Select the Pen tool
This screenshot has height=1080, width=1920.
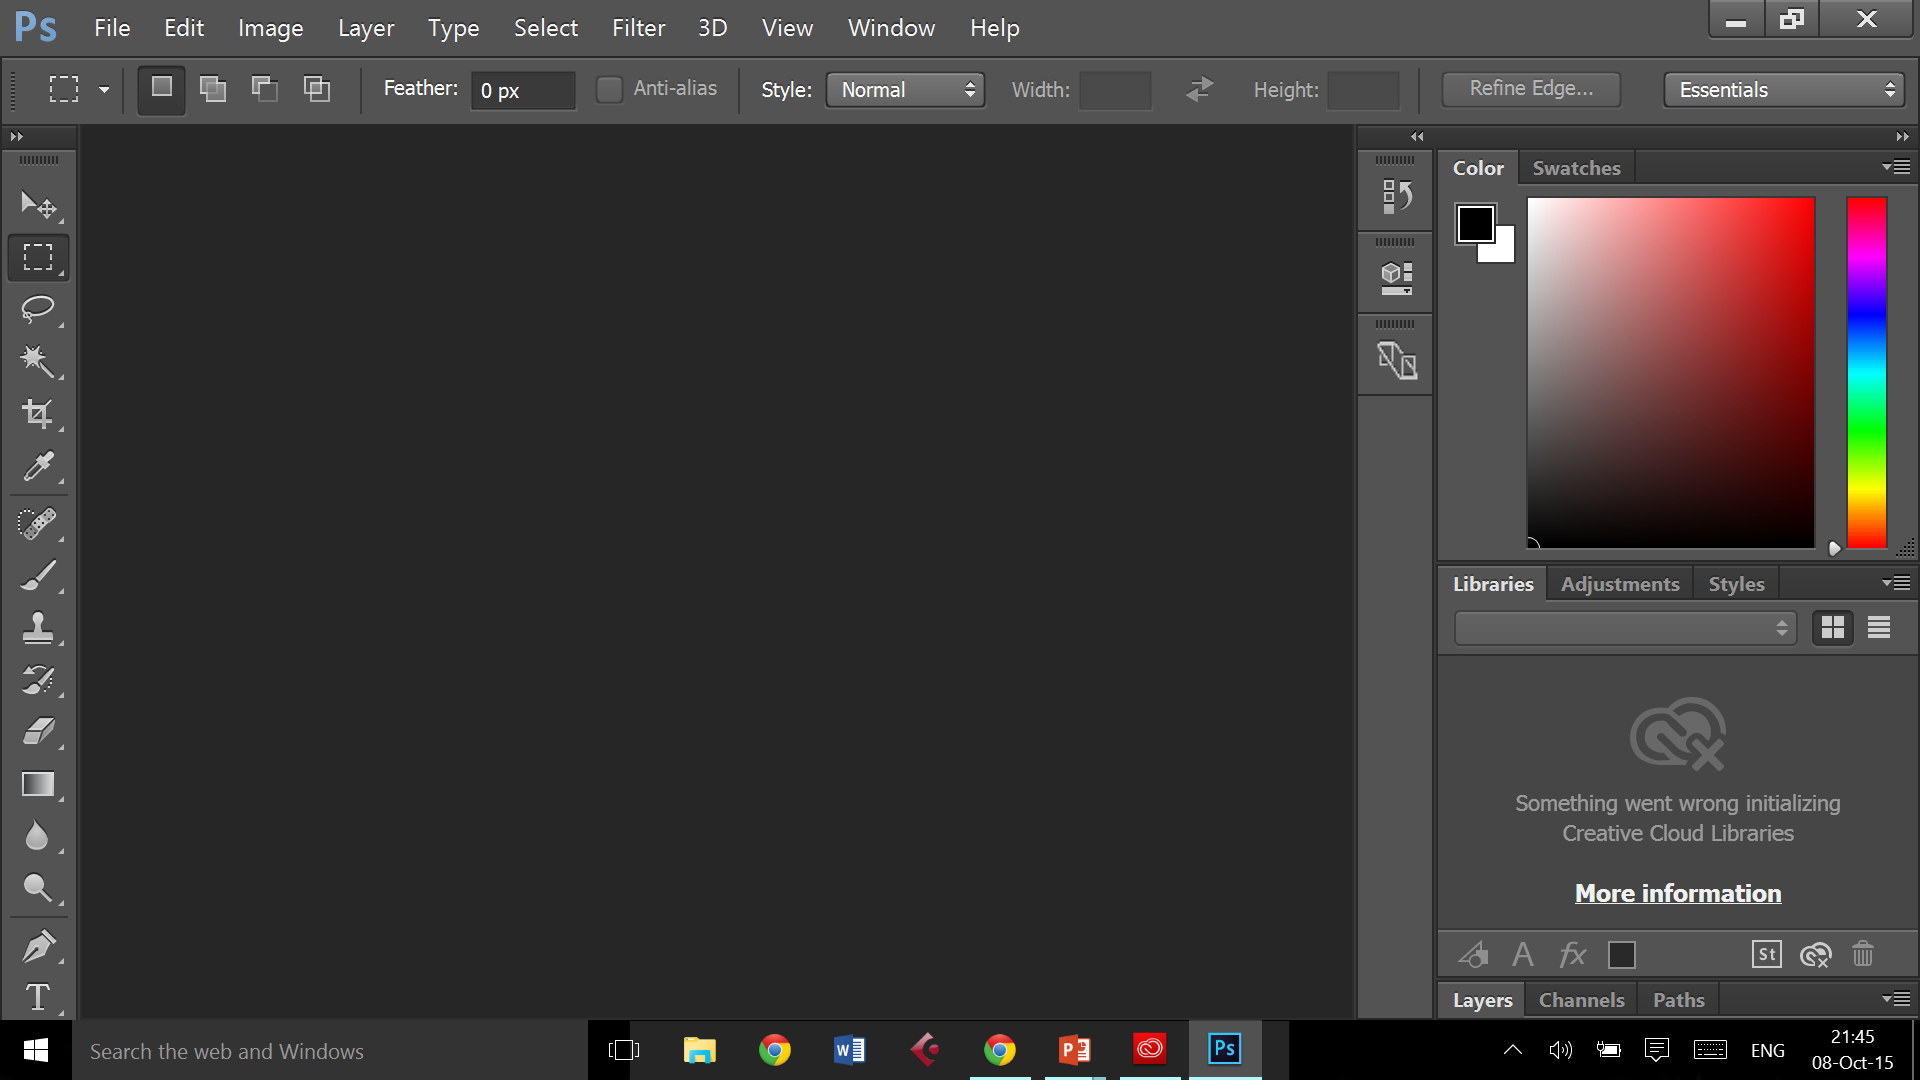tap(37, 945)
